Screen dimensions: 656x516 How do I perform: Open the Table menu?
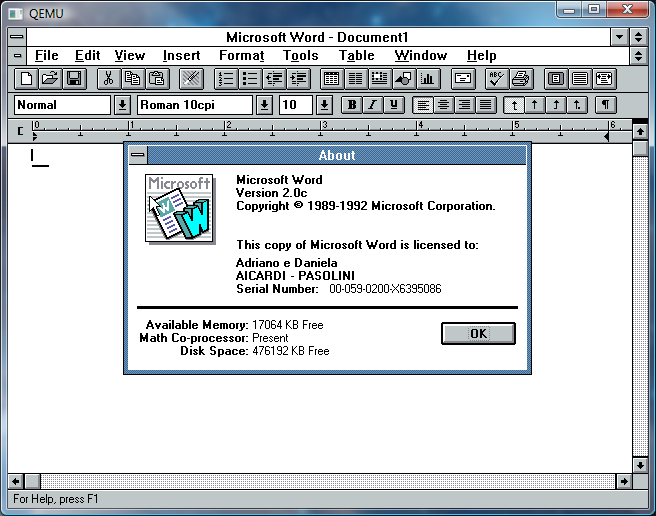coord(356,56)
